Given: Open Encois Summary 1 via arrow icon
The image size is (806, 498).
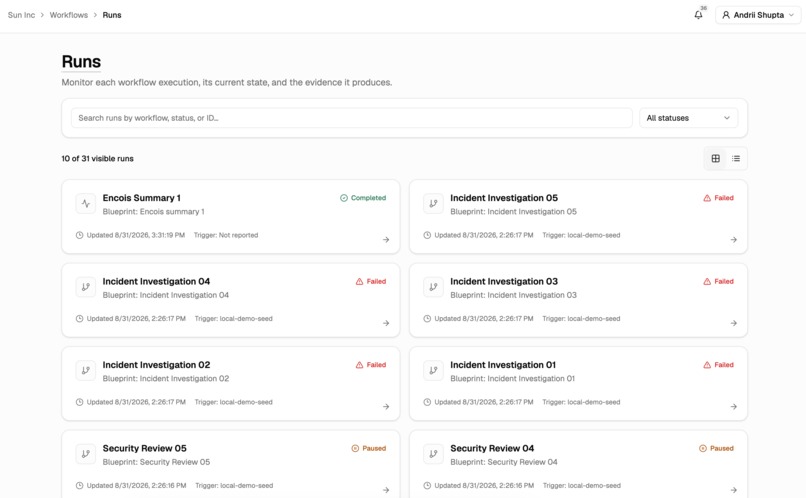Looking at the screenshot, I should 386,239.
